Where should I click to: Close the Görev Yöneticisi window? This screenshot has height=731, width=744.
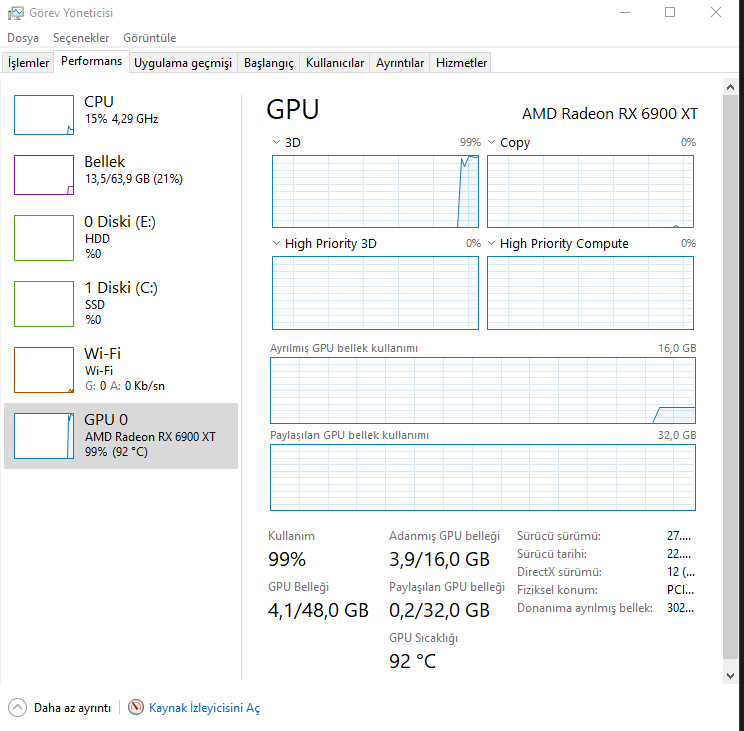[716, 12]
